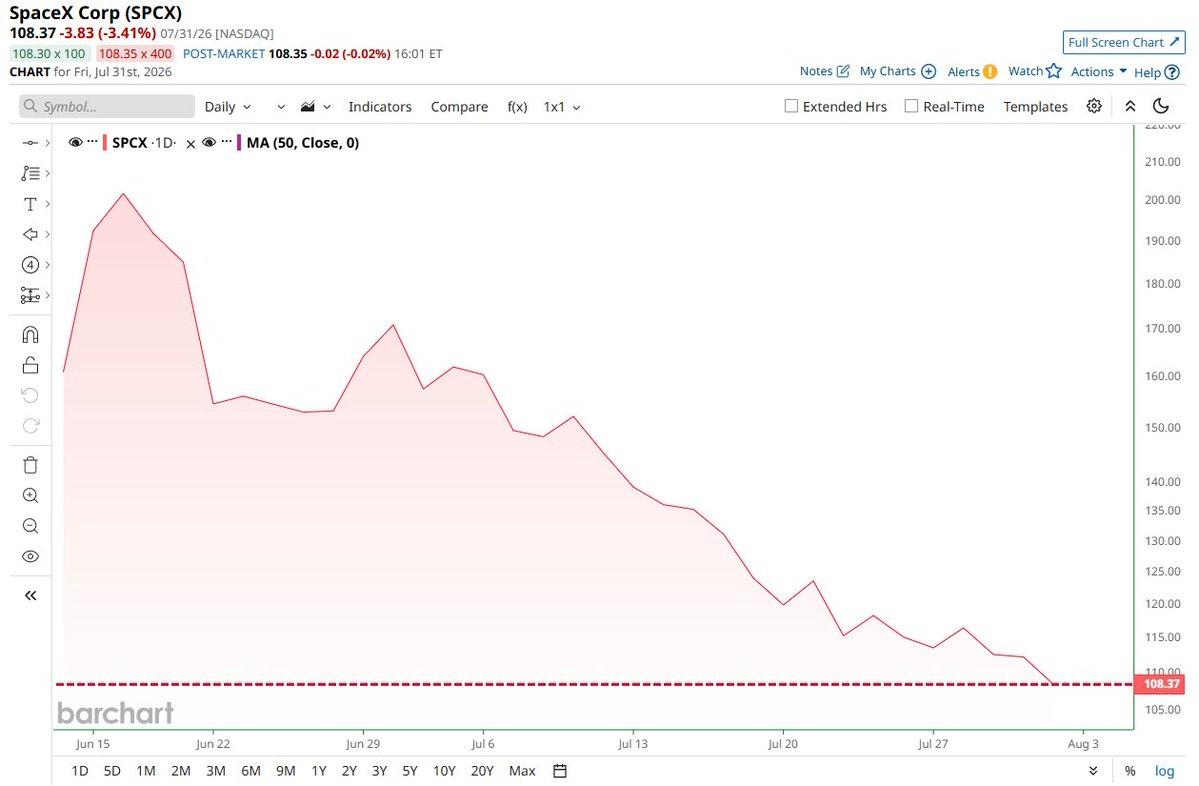Select the 5D range
Image resolution: width=1199 pixels, height=786 pixels.
pyautogui.click(x=112, y=771)
